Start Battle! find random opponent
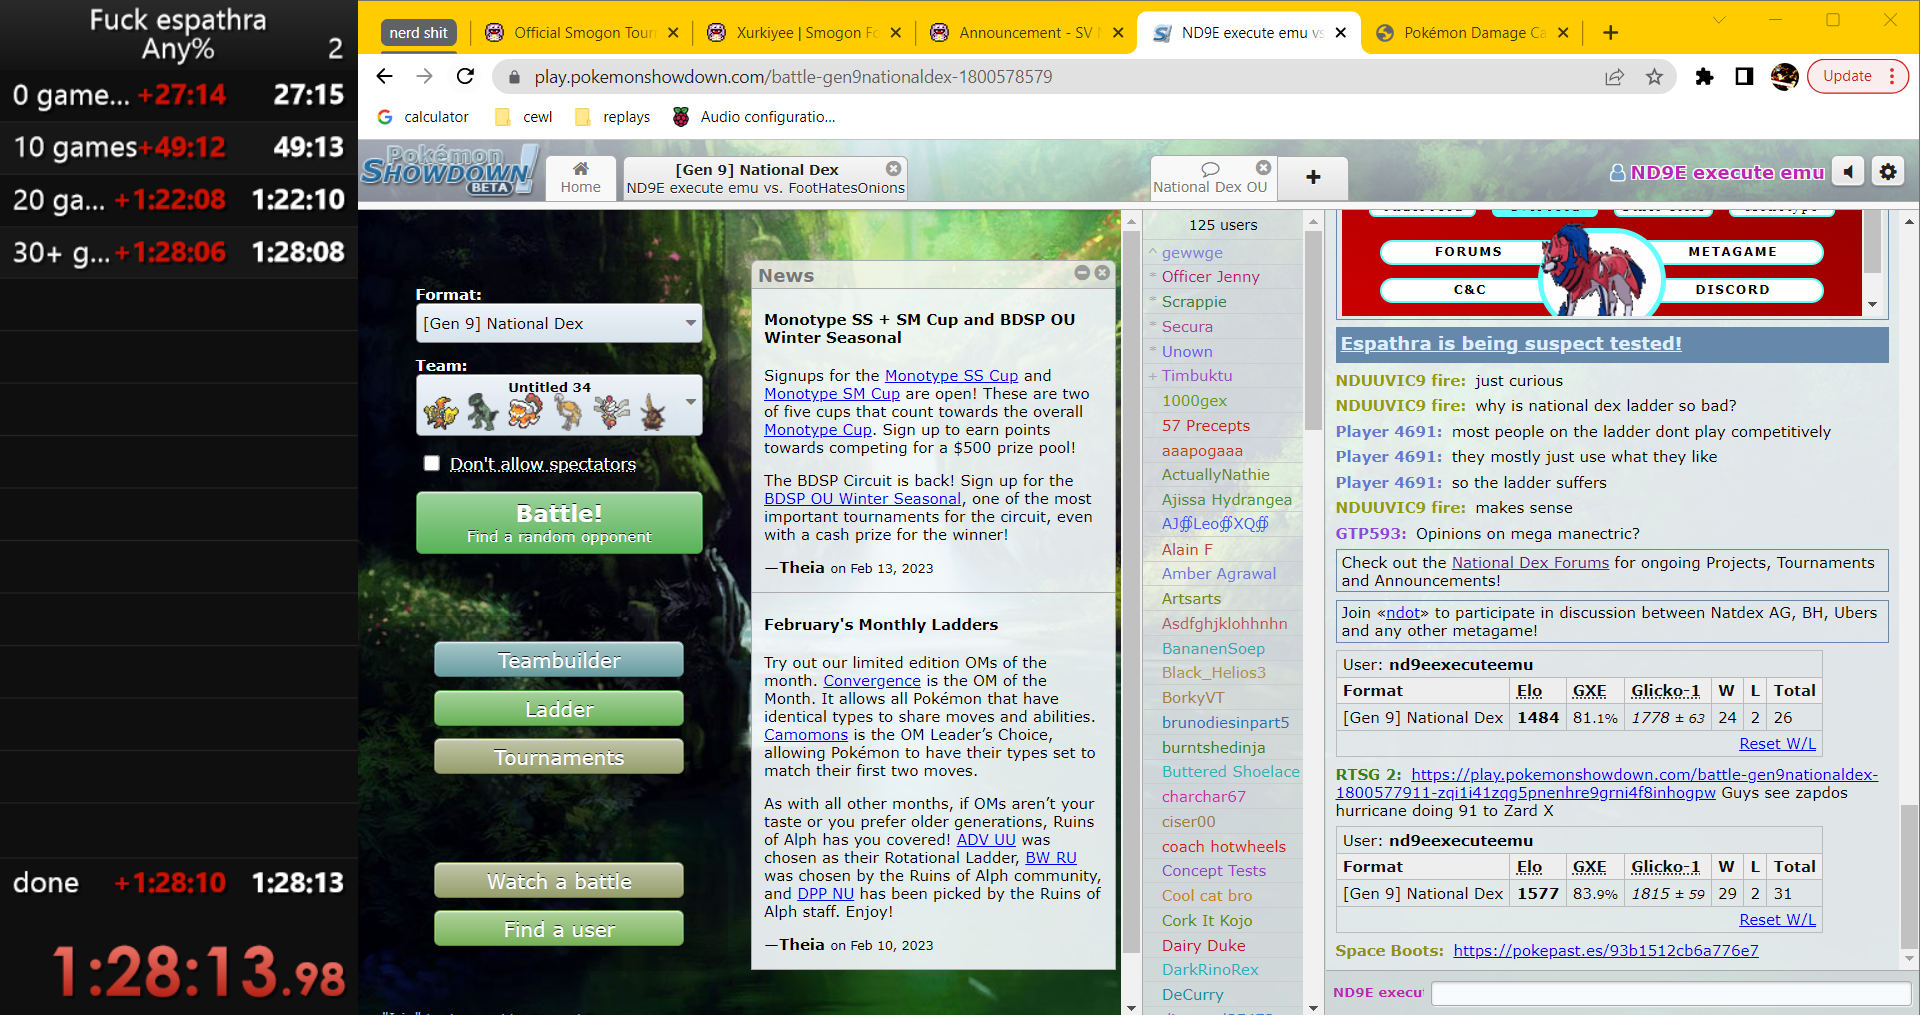 point(559,523)
